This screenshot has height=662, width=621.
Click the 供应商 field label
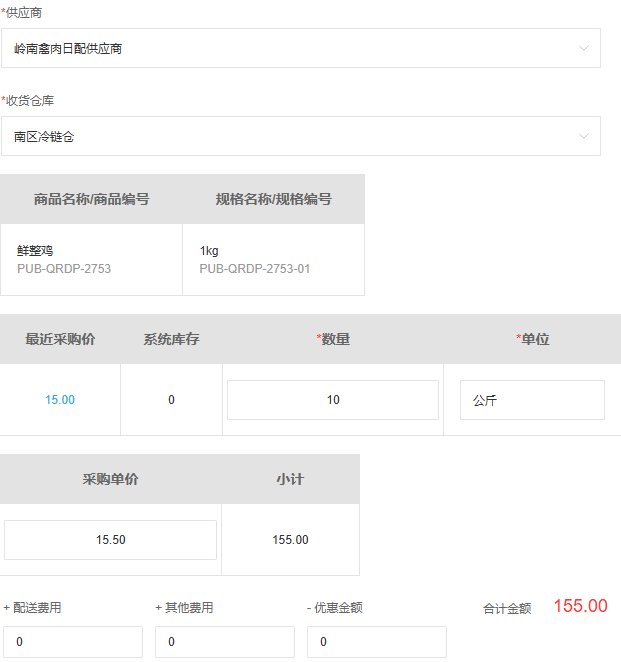[22, 13]
